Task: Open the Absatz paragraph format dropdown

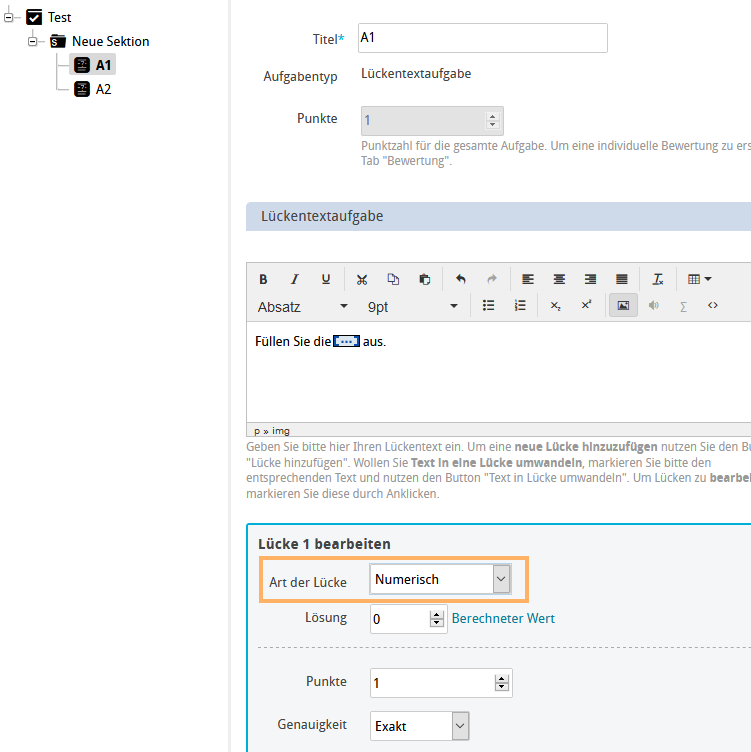Action: coord(303,306)
